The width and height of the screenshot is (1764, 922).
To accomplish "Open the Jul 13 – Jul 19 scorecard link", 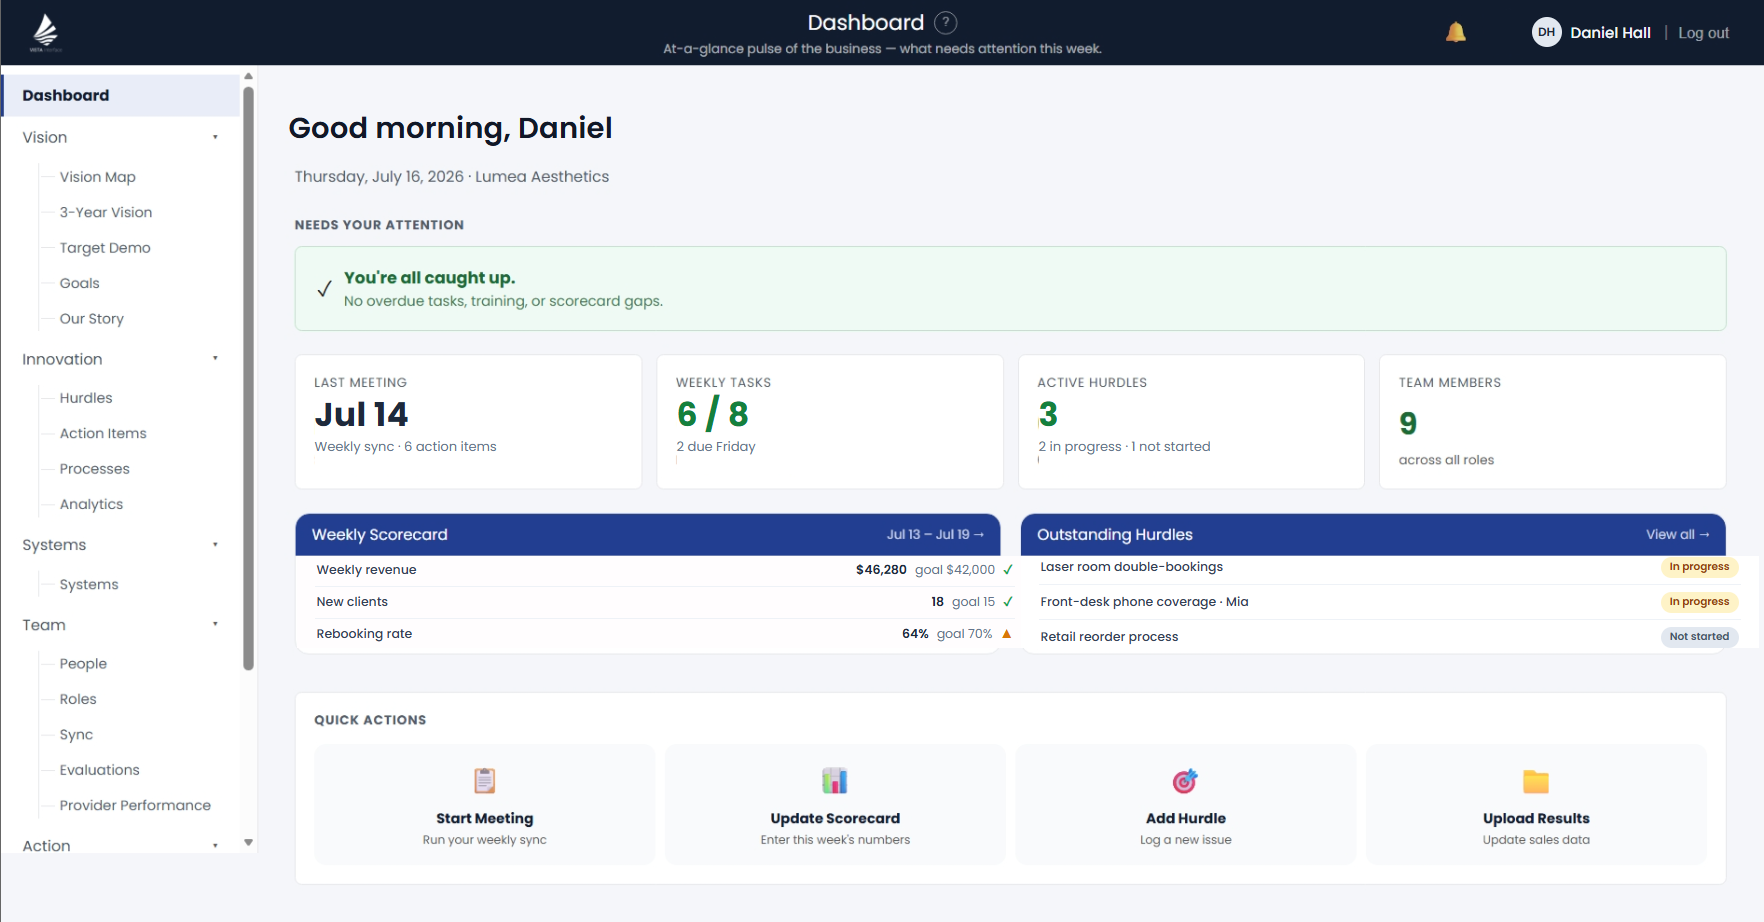I will [x=935, y=535].
